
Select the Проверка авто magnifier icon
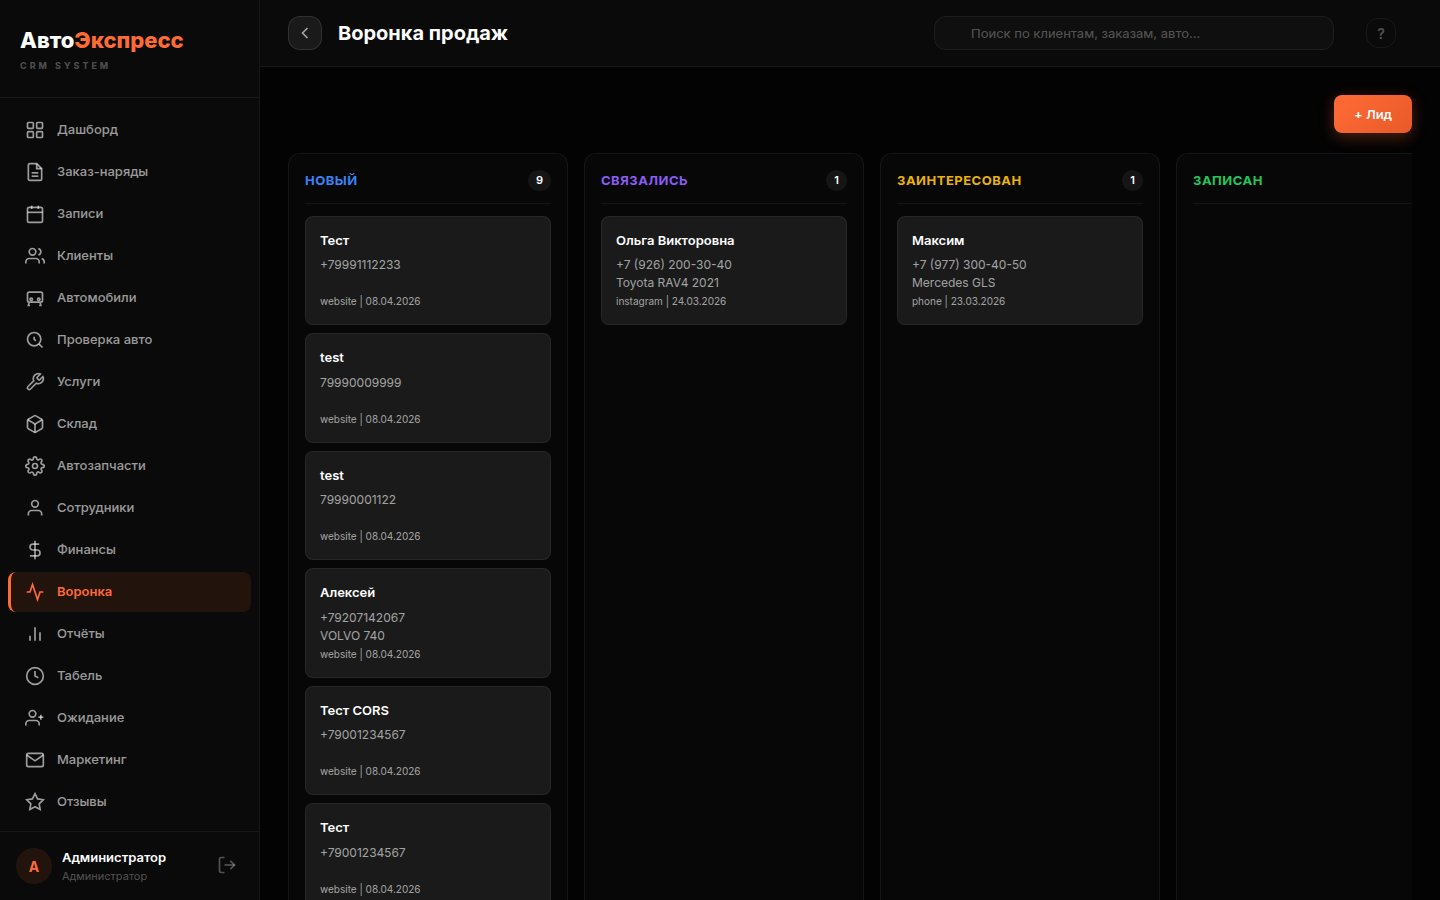click(35, 339)
